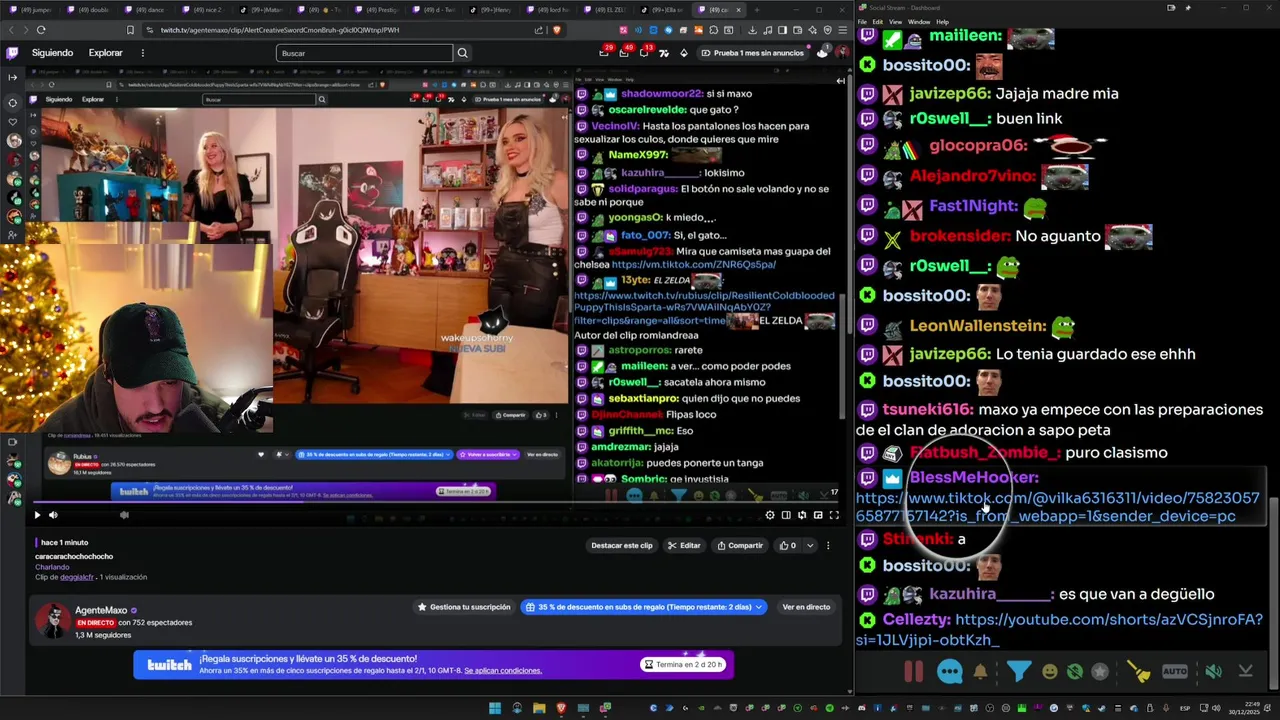
Task: Click the blue chat bubble icon in Social Stream
Action: tap(949, 671)
